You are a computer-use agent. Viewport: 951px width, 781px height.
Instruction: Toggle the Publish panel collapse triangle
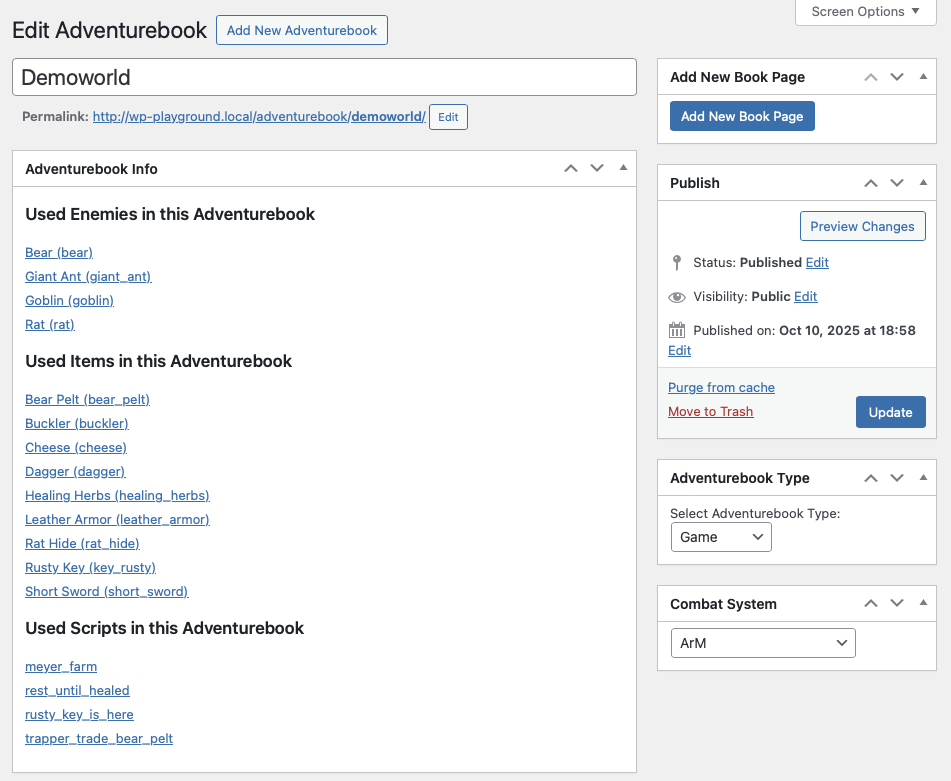tap(923, 182)
